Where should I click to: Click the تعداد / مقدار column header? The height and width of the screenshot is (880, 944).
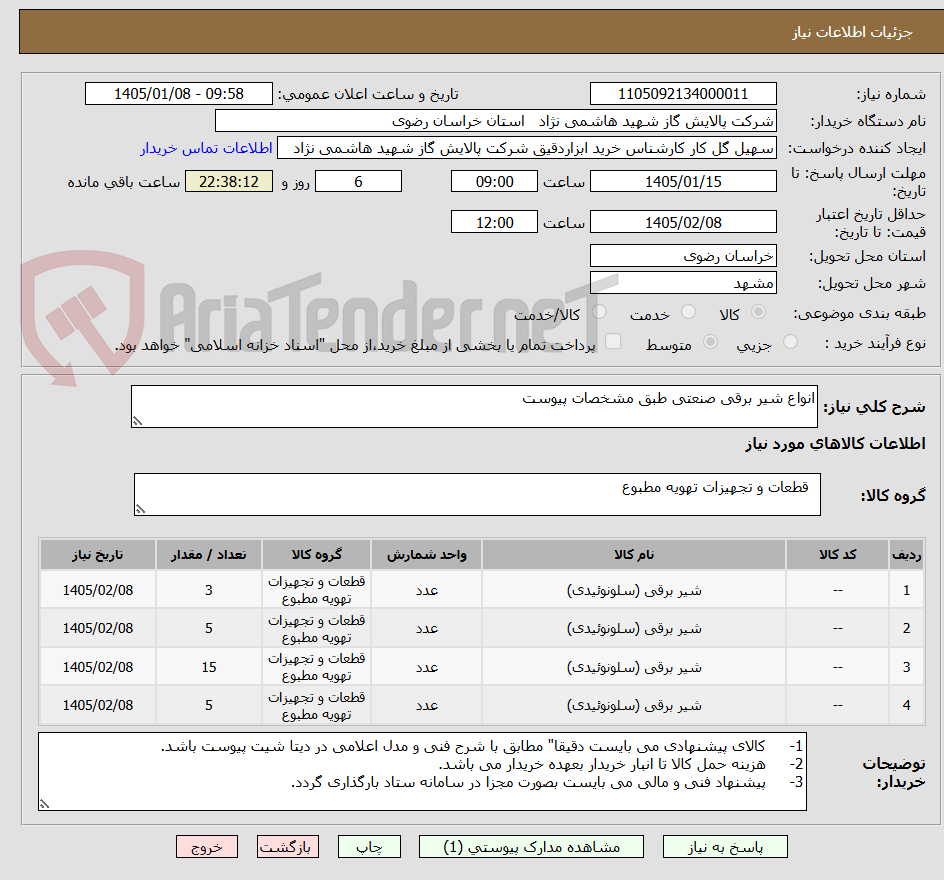[x=209, y=554]
